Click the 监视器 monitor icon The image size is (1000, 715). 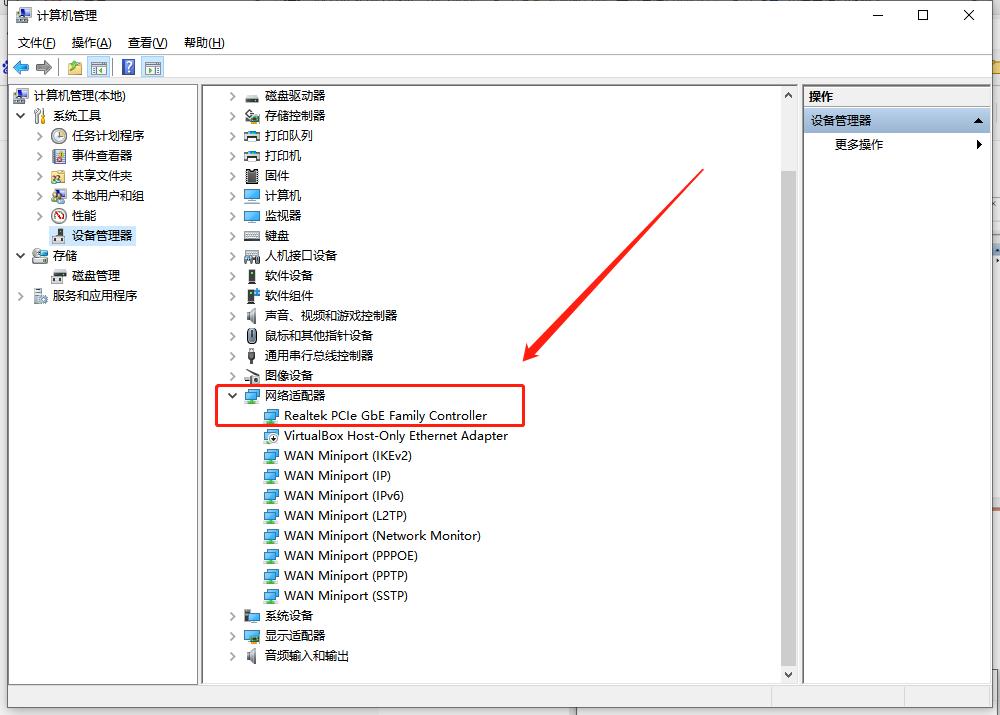252,216
